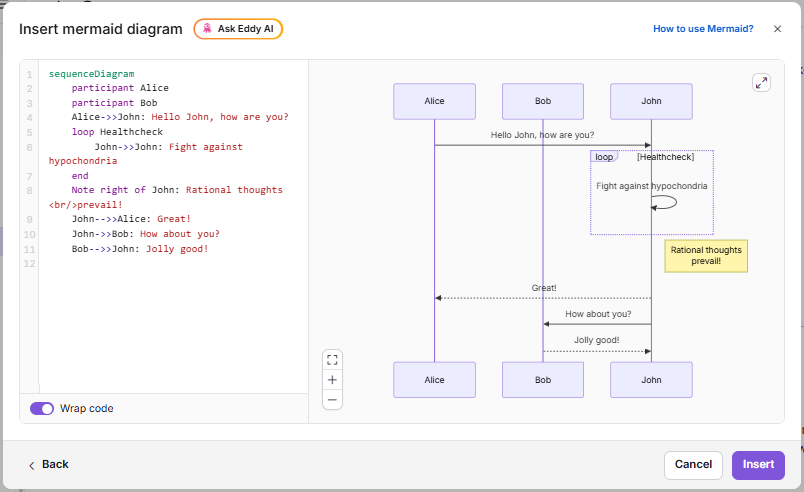Click the 'Hello John, how are you?' diagram message
This screenshot has height=492, width=804.
point(542,135)
